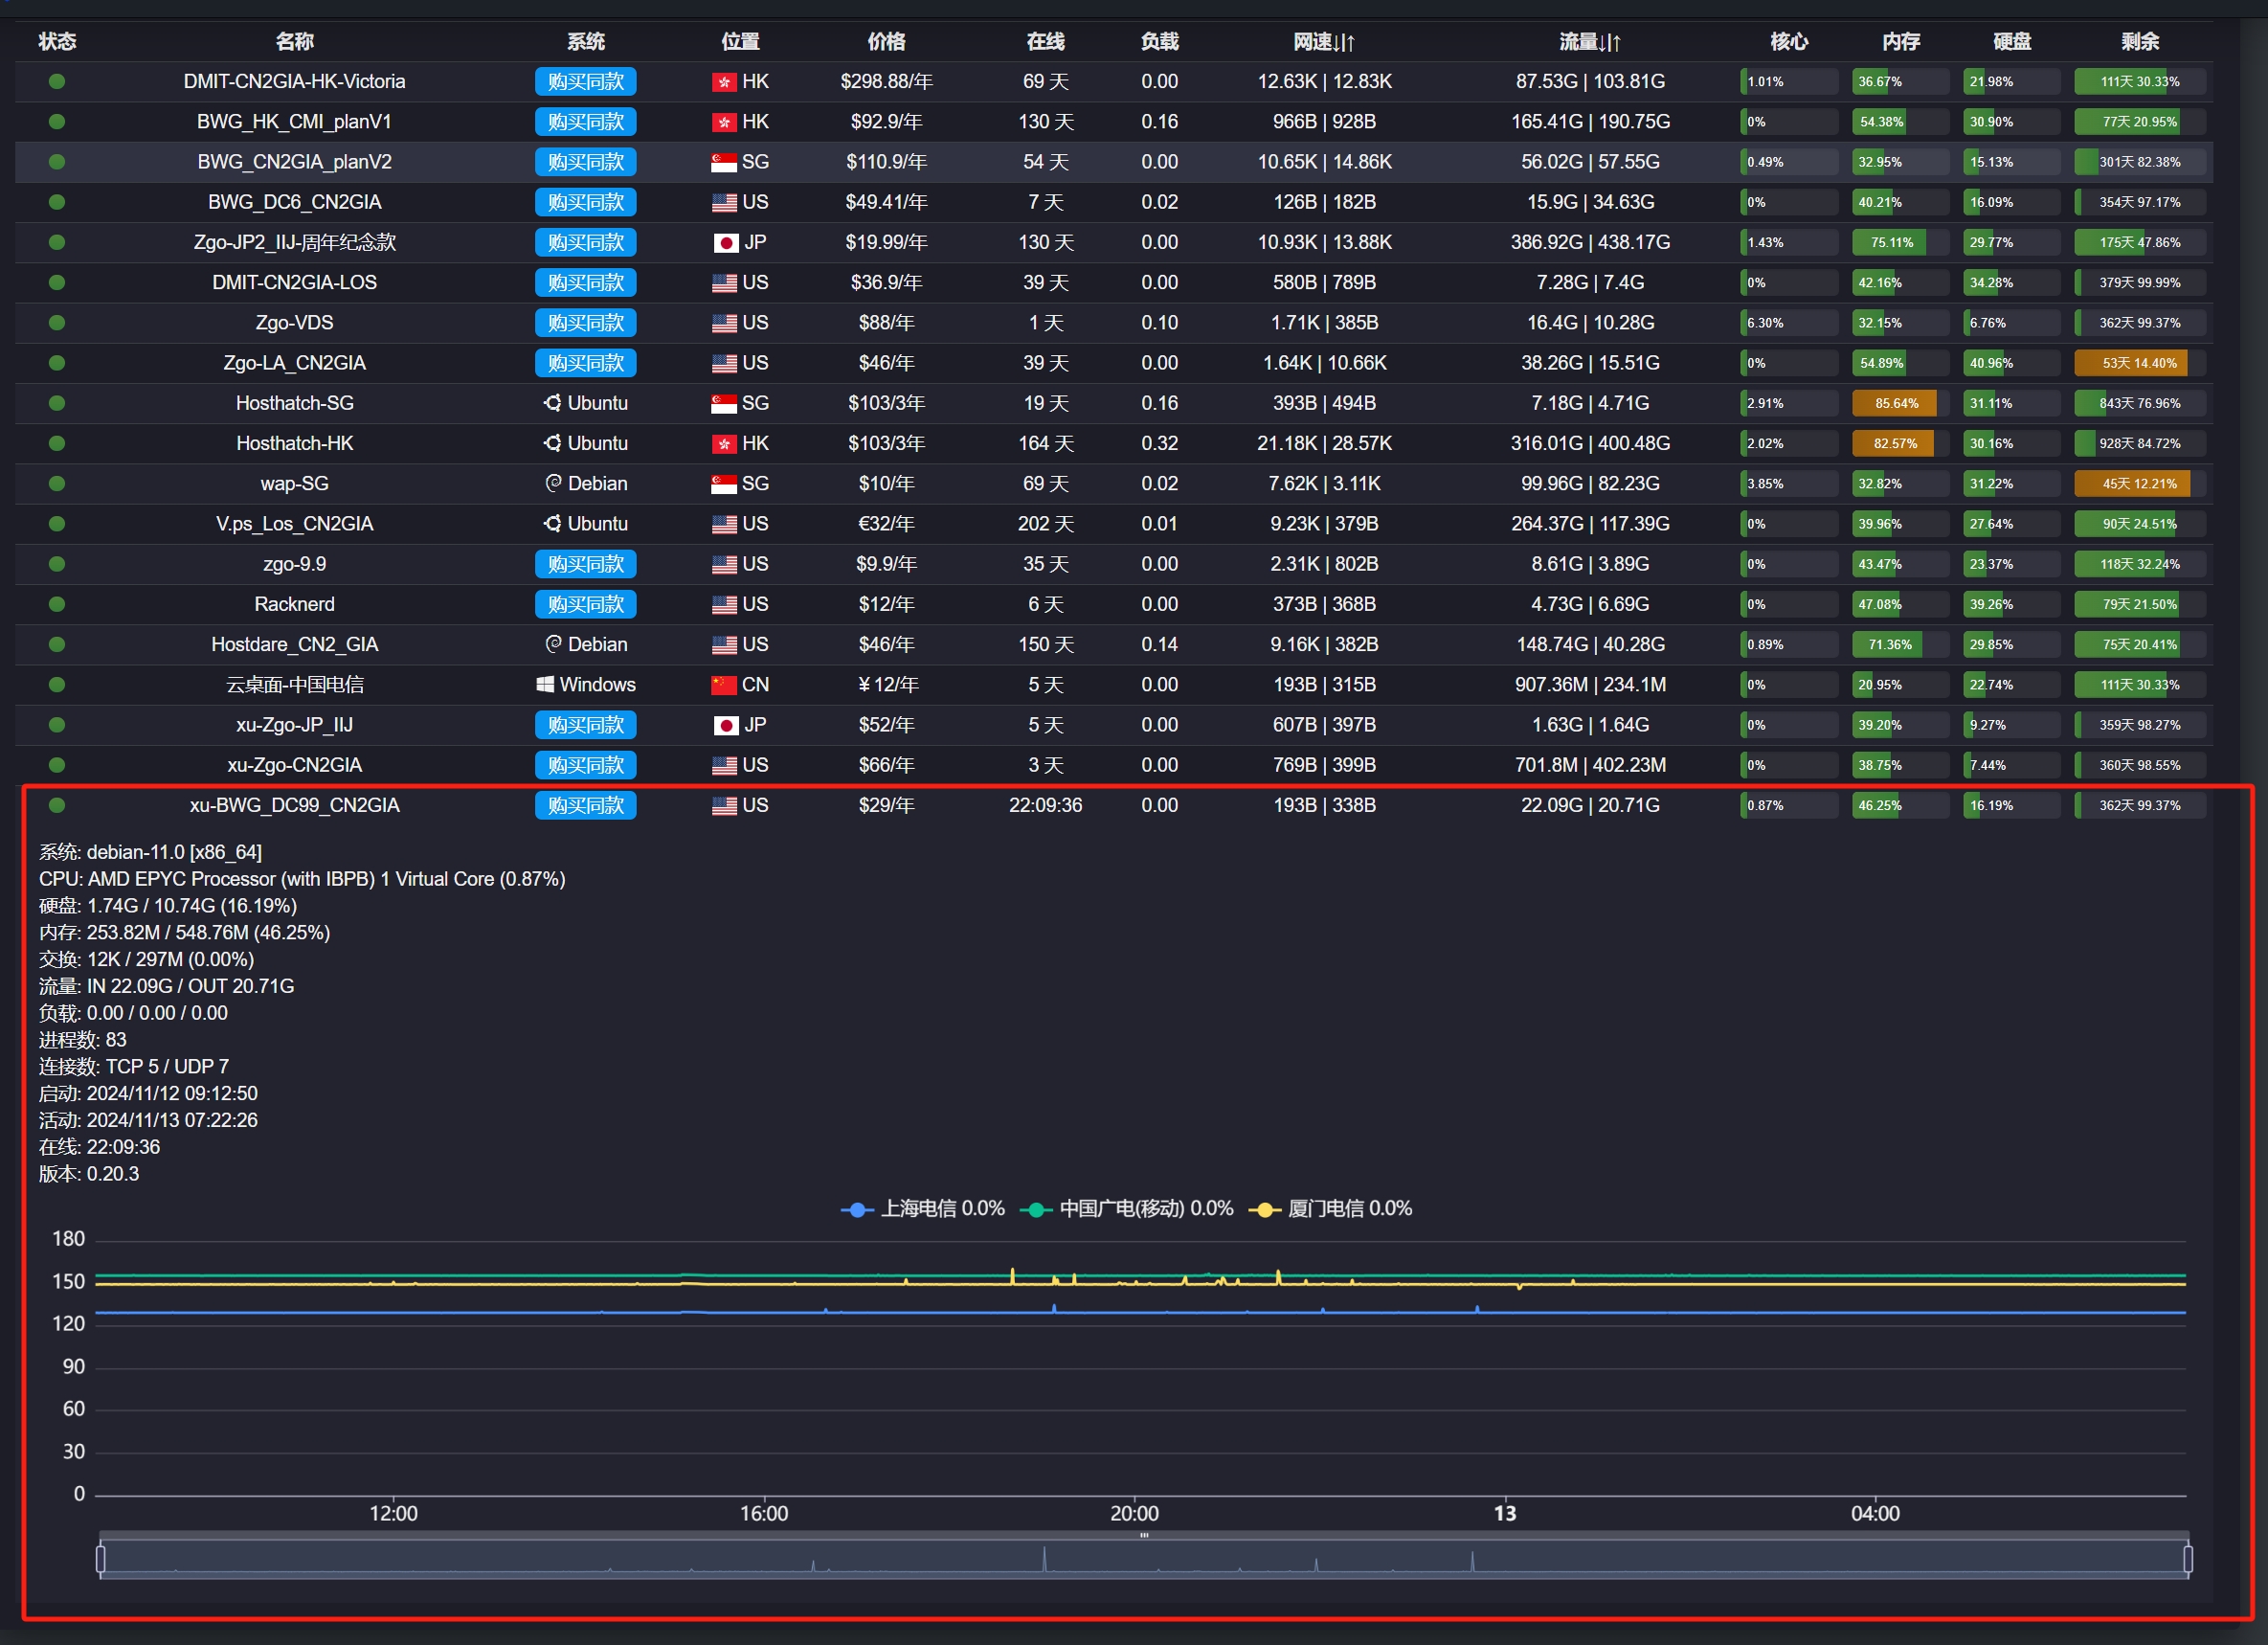Image resolution: width=2268 pixels, height=1645 pixels.
Task: Click the Ubuntu logo in Hosthatch-HK row
Action: [552, 443]
